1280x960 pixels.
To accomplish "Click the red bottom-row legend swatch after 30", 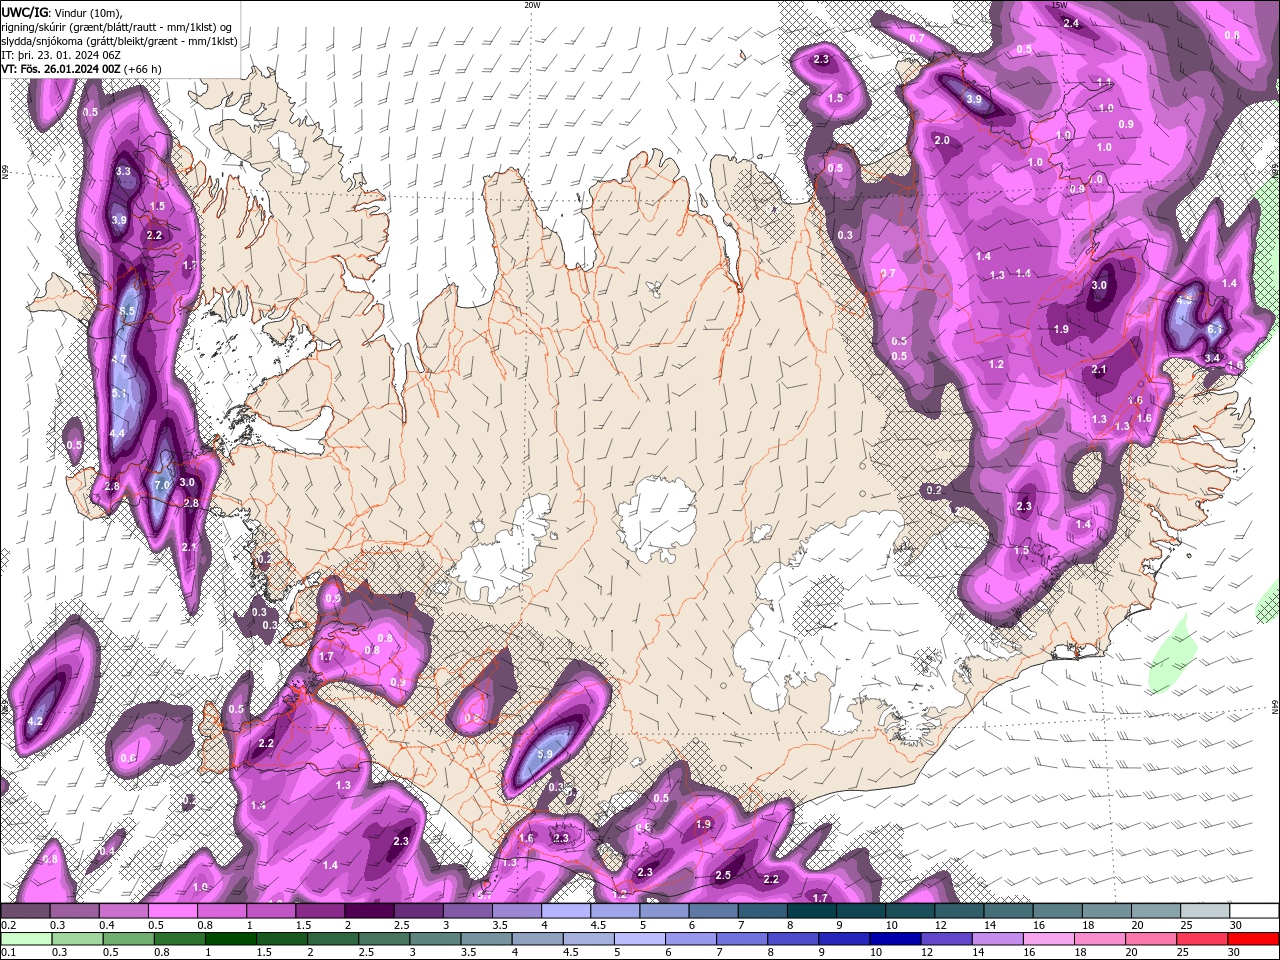I will point(1255,939).
